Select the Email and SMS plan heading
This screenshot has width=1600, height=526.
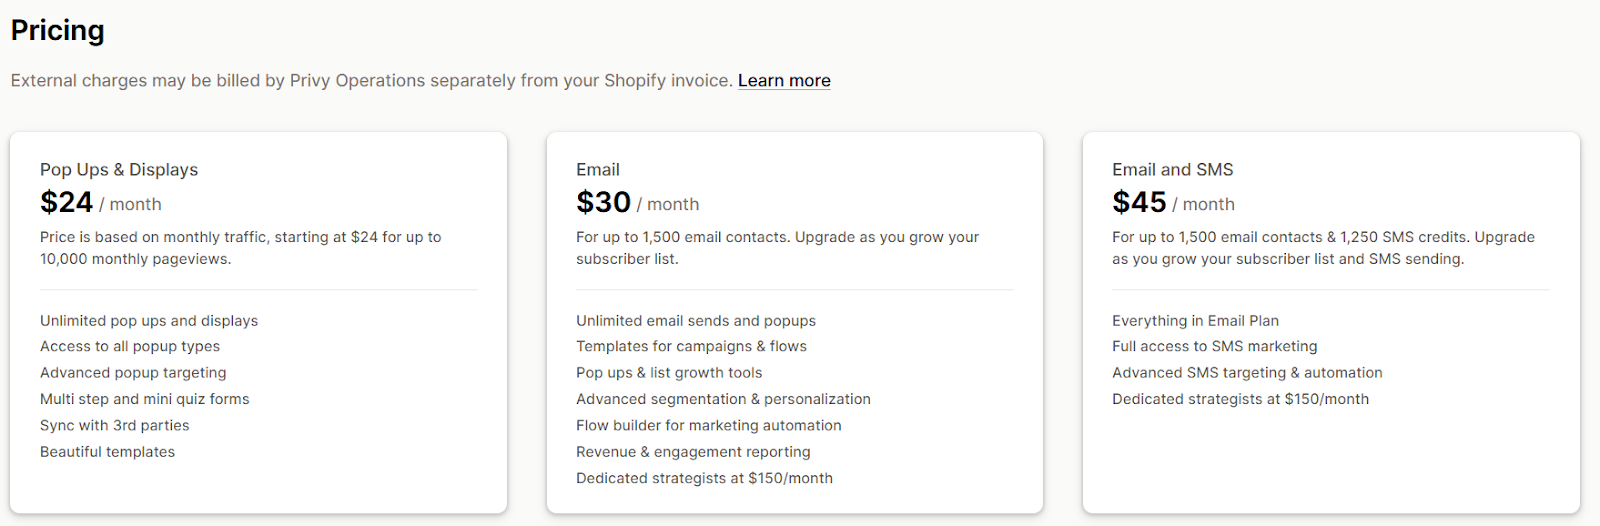coord(1173,170)
